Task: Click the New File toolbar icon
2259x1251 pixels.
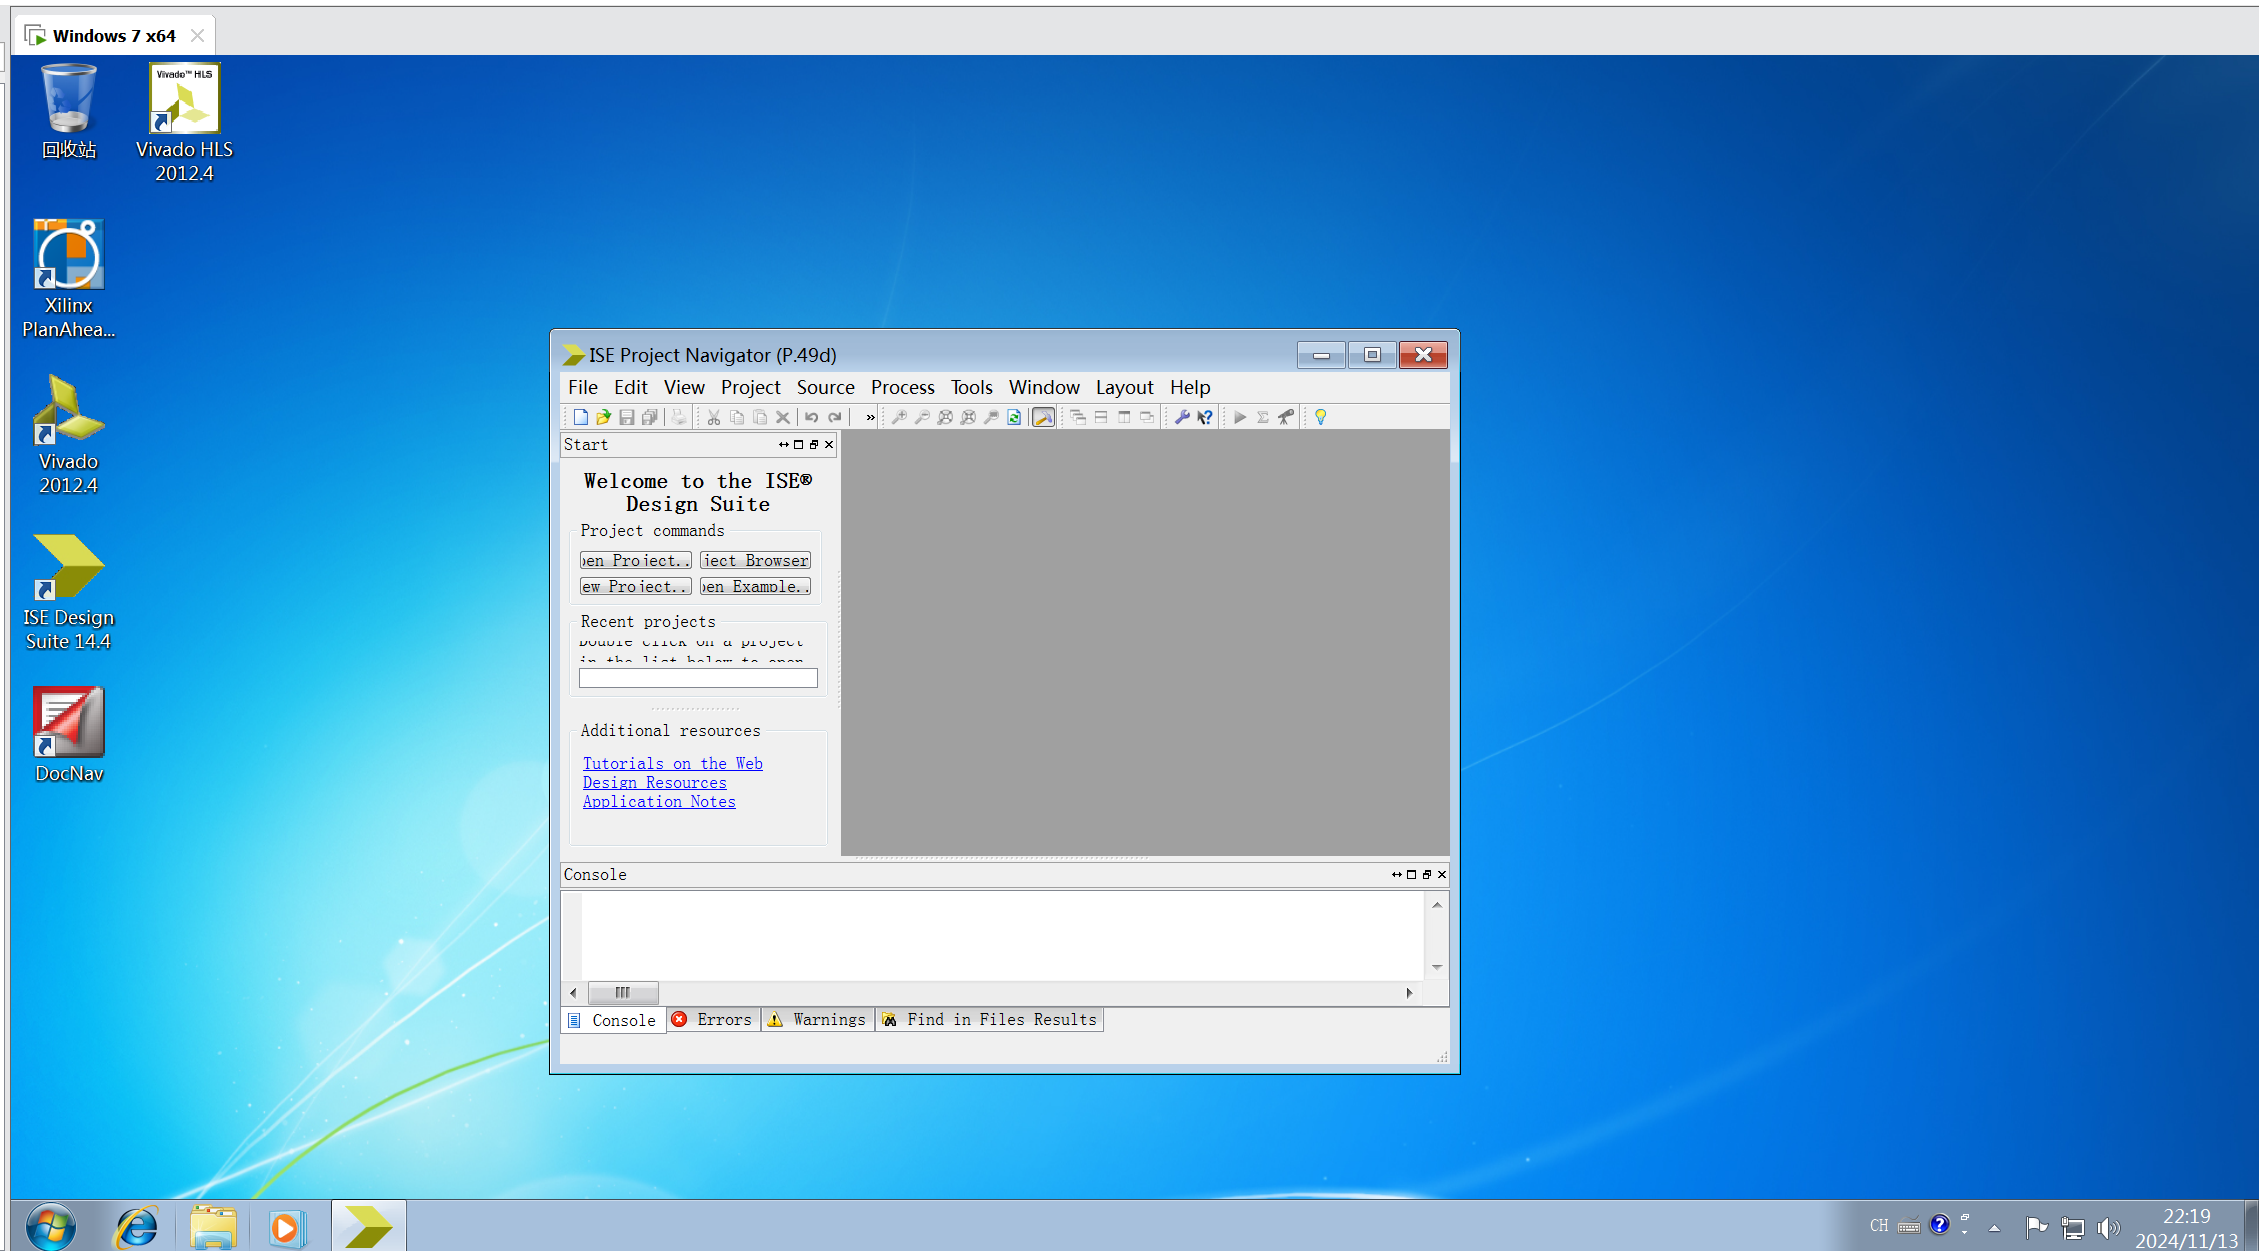Action: pyautogui.click(x=580, y=417)
